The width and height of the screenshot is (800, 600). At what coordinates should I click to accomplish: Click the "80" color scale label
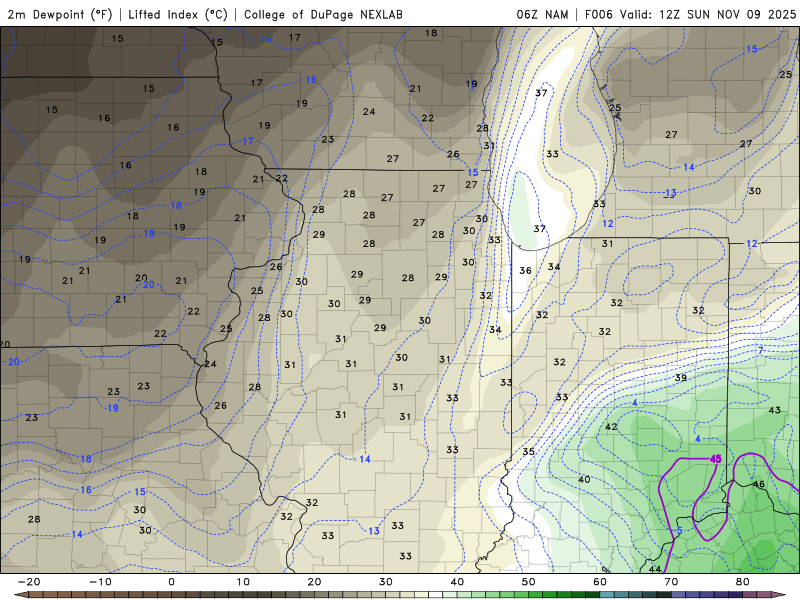click(x=743, y=582)
